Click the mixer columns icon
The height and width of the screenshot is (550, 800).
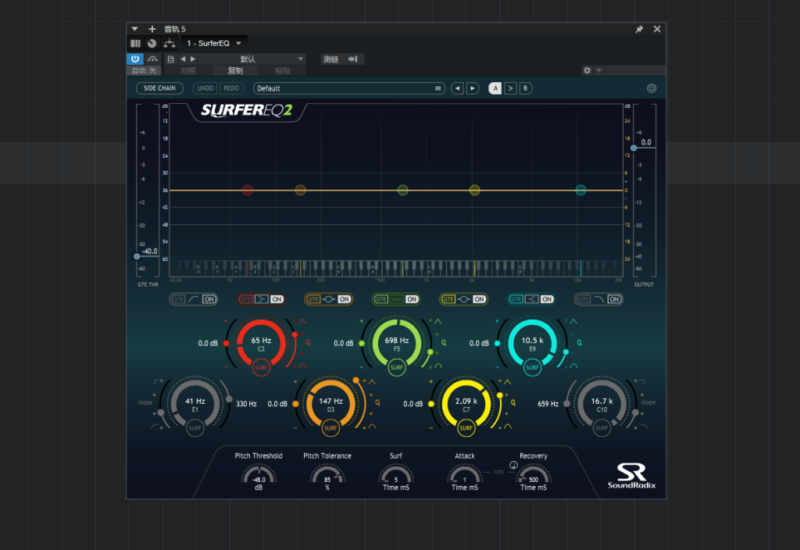pos(135,43)
